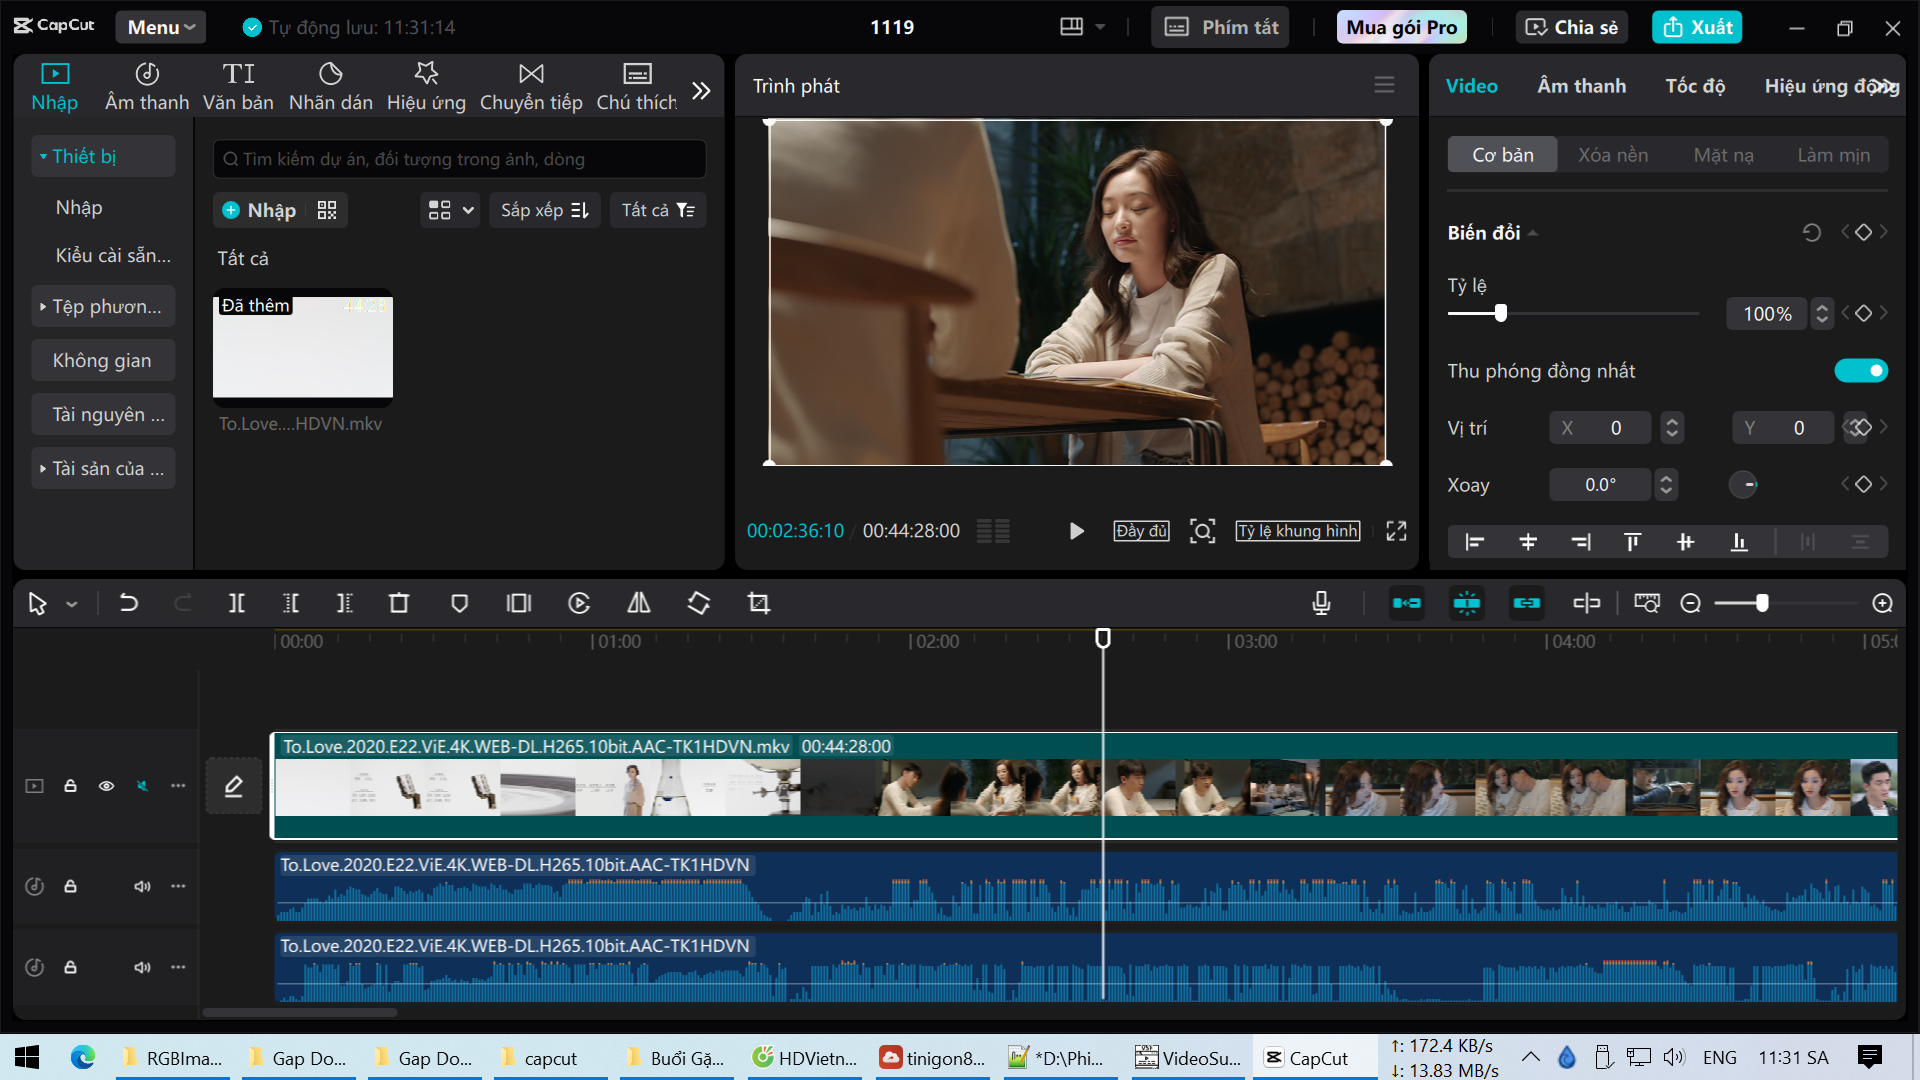The width and height of the screenshot is (1920, 1080).
Task: Click the edit cover pencil icon
Action: 233,786
